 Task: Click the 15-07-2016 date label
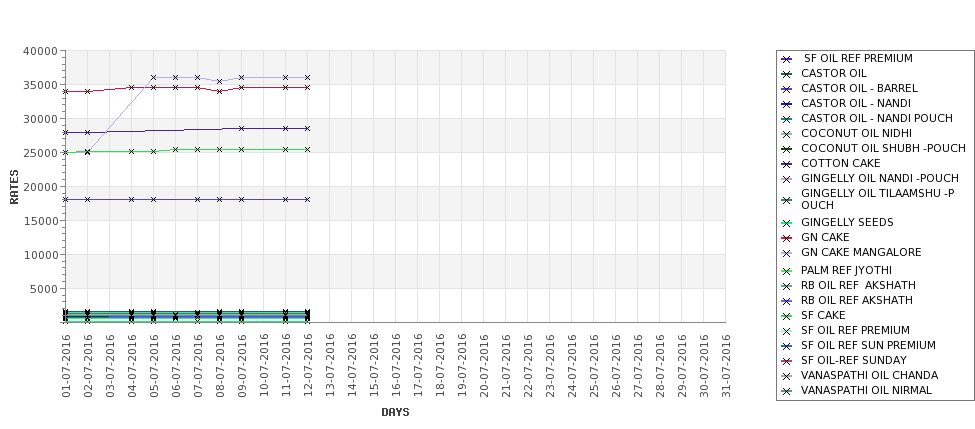pos(374,366)
